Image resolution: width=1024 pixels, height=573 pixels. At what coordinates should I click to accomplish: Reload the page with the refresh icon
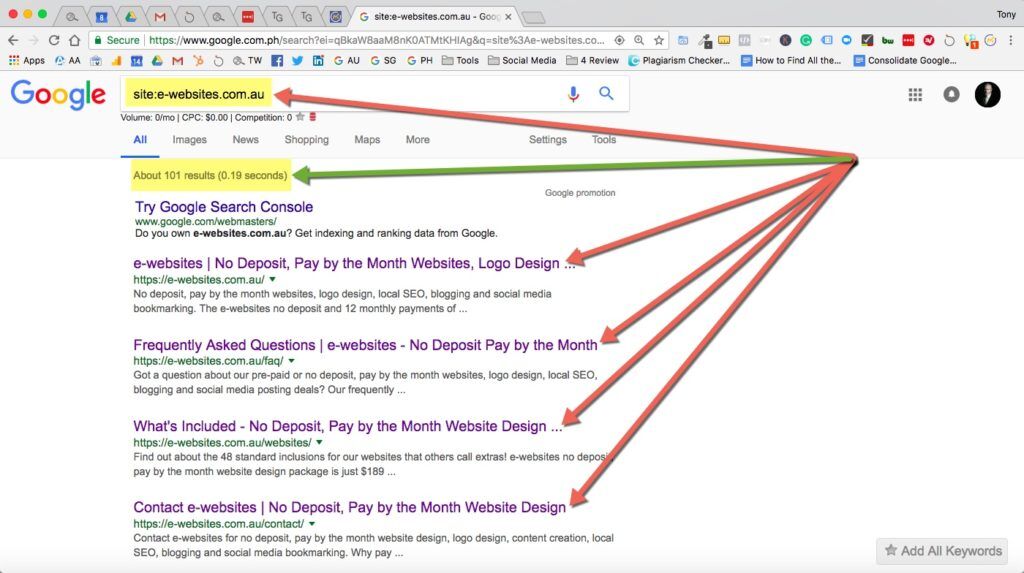(54, 40)
